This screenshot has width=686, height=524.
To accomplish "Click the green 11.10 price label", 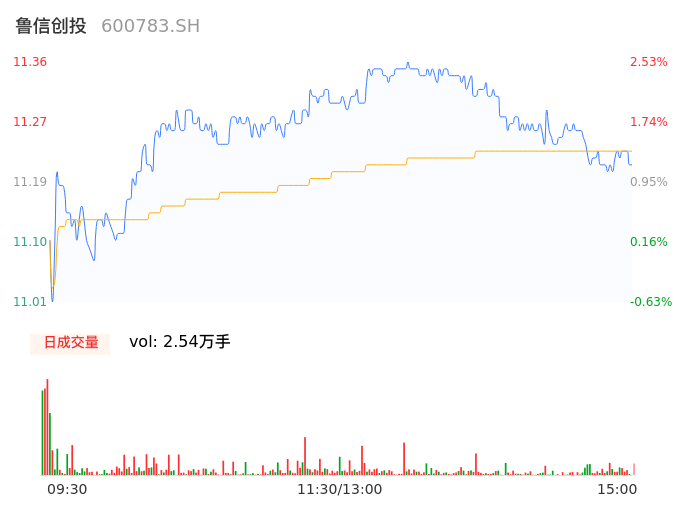I will point(30,242).
